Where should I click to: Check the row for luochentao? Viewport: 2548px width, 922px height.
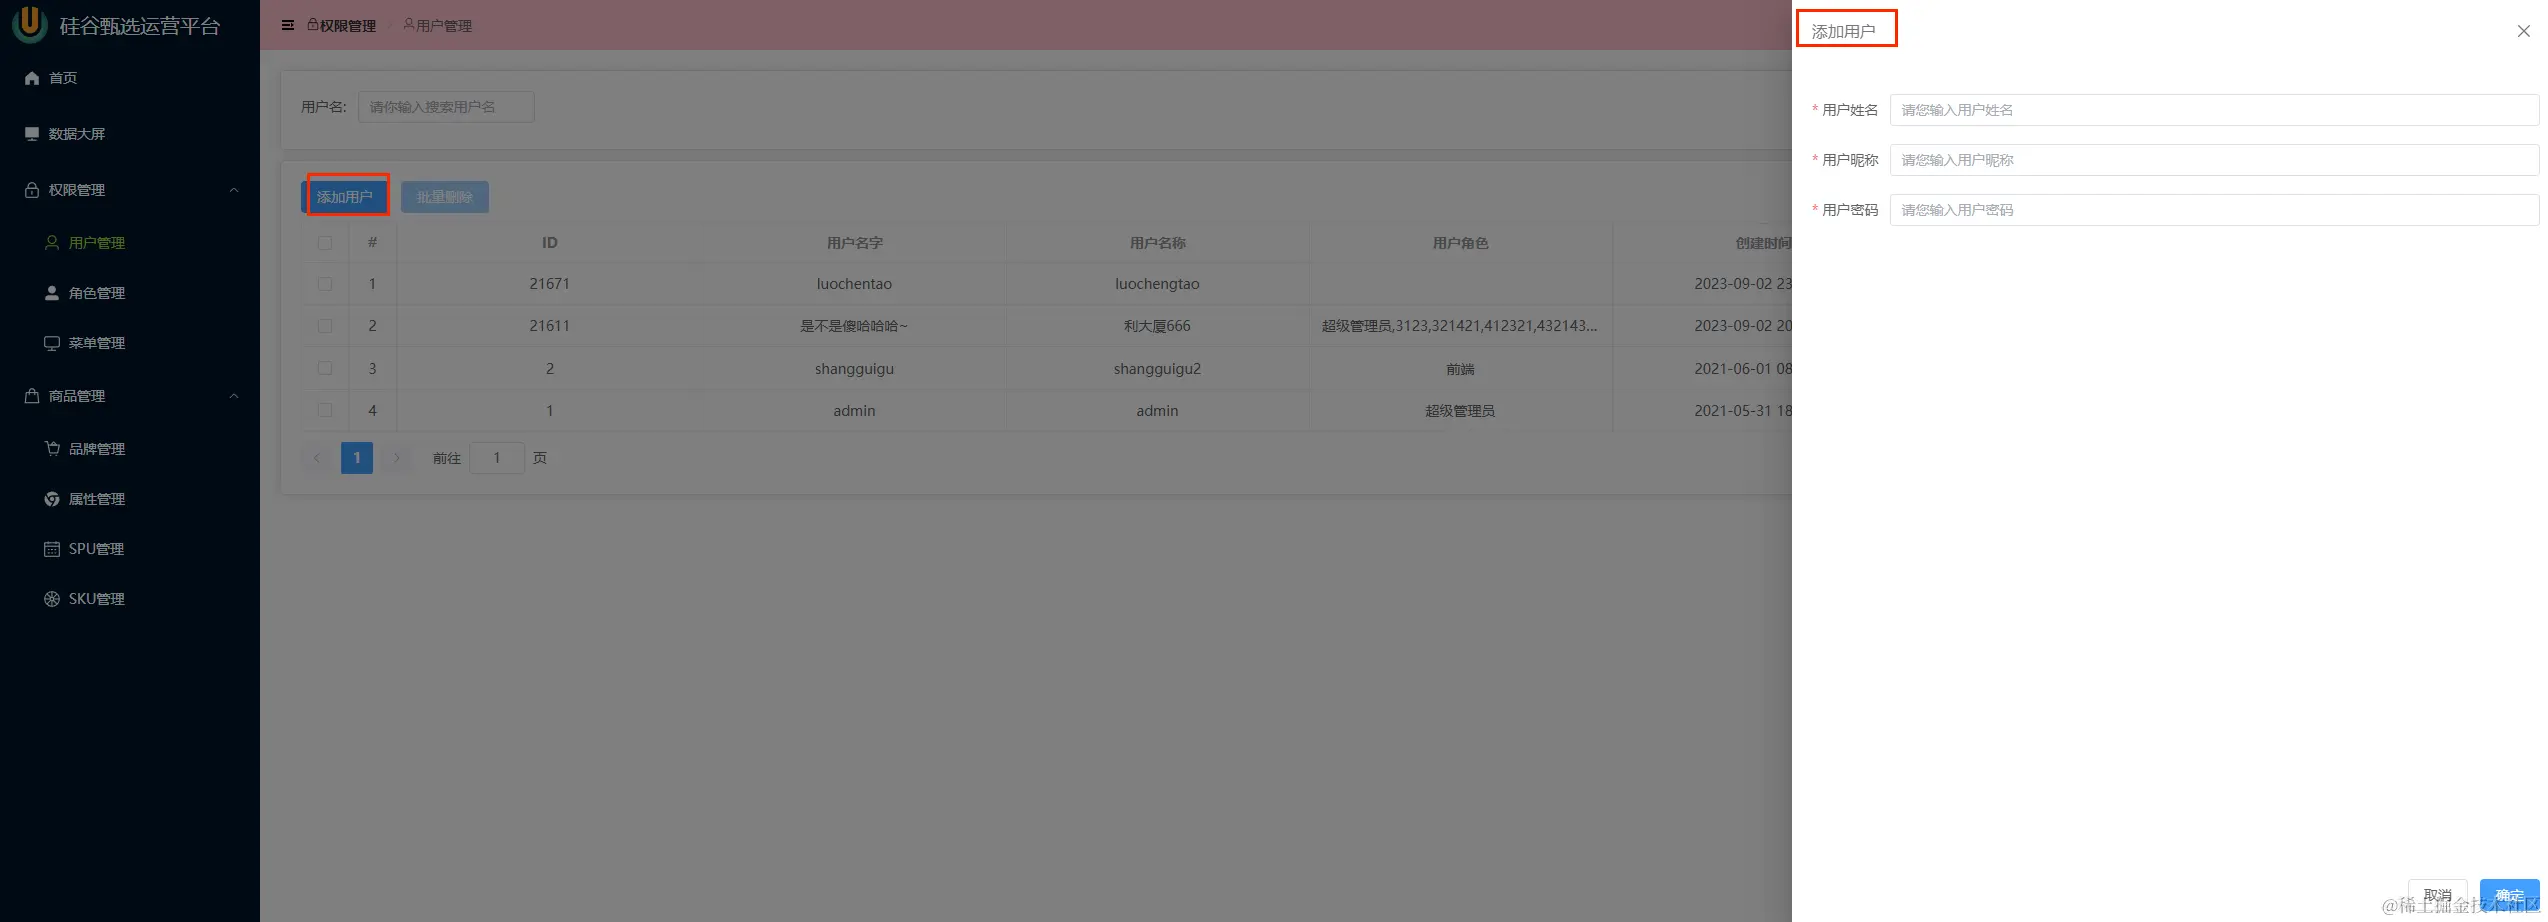pos(325,284)
